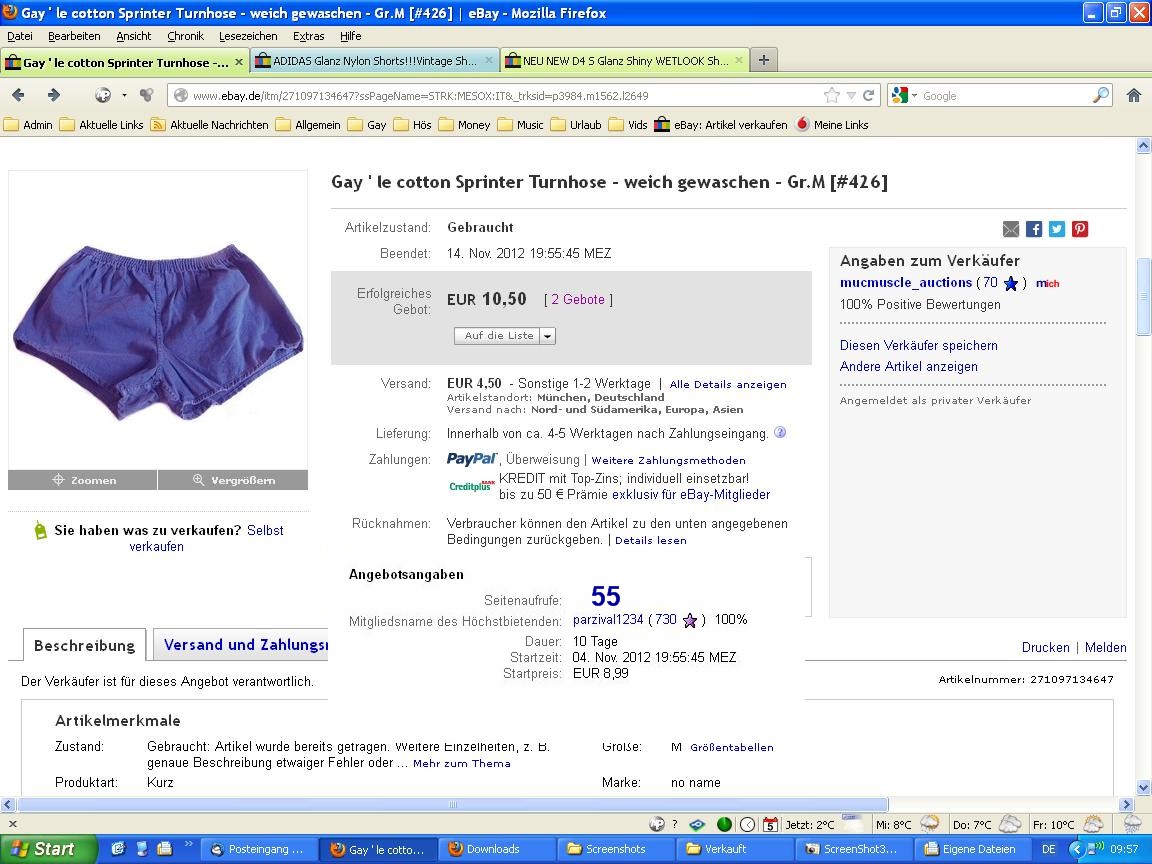This screenshot has width=1152, height=864.
Task: Click the delivery info help icon
Action: pos(780,433)
